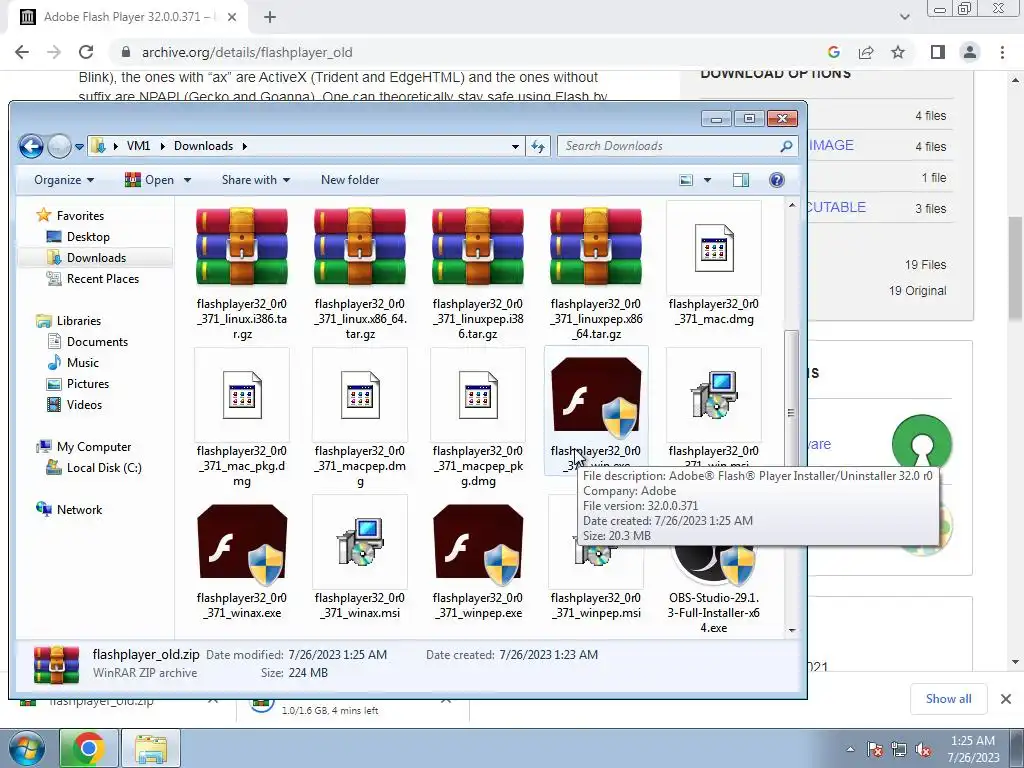Close the Adobe Flash Player tab
The width and height of the screenshot is (1024, 768).
tap(232, 17)
